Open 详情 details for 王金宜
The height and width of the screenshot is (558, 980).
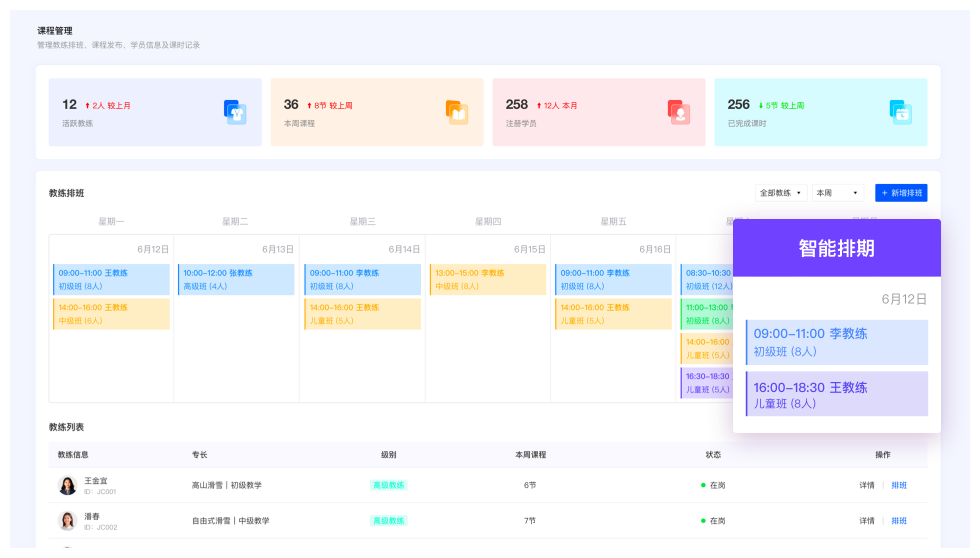866,485
